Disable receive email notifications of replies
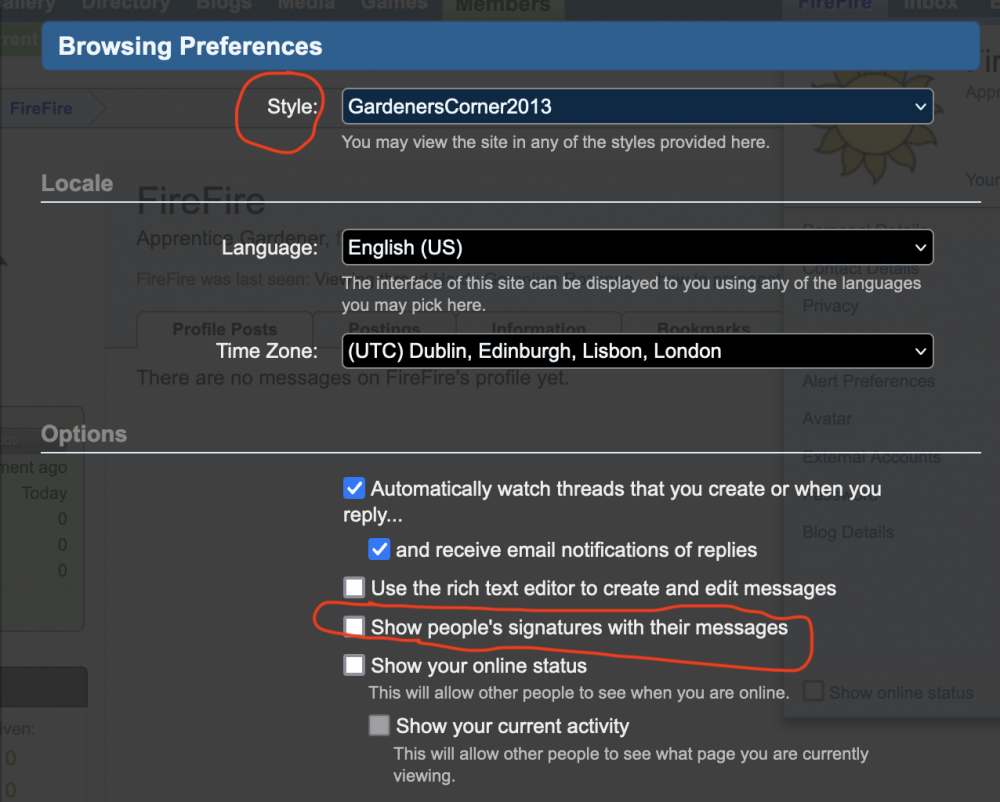1000x802 pixels. point(379,549)
